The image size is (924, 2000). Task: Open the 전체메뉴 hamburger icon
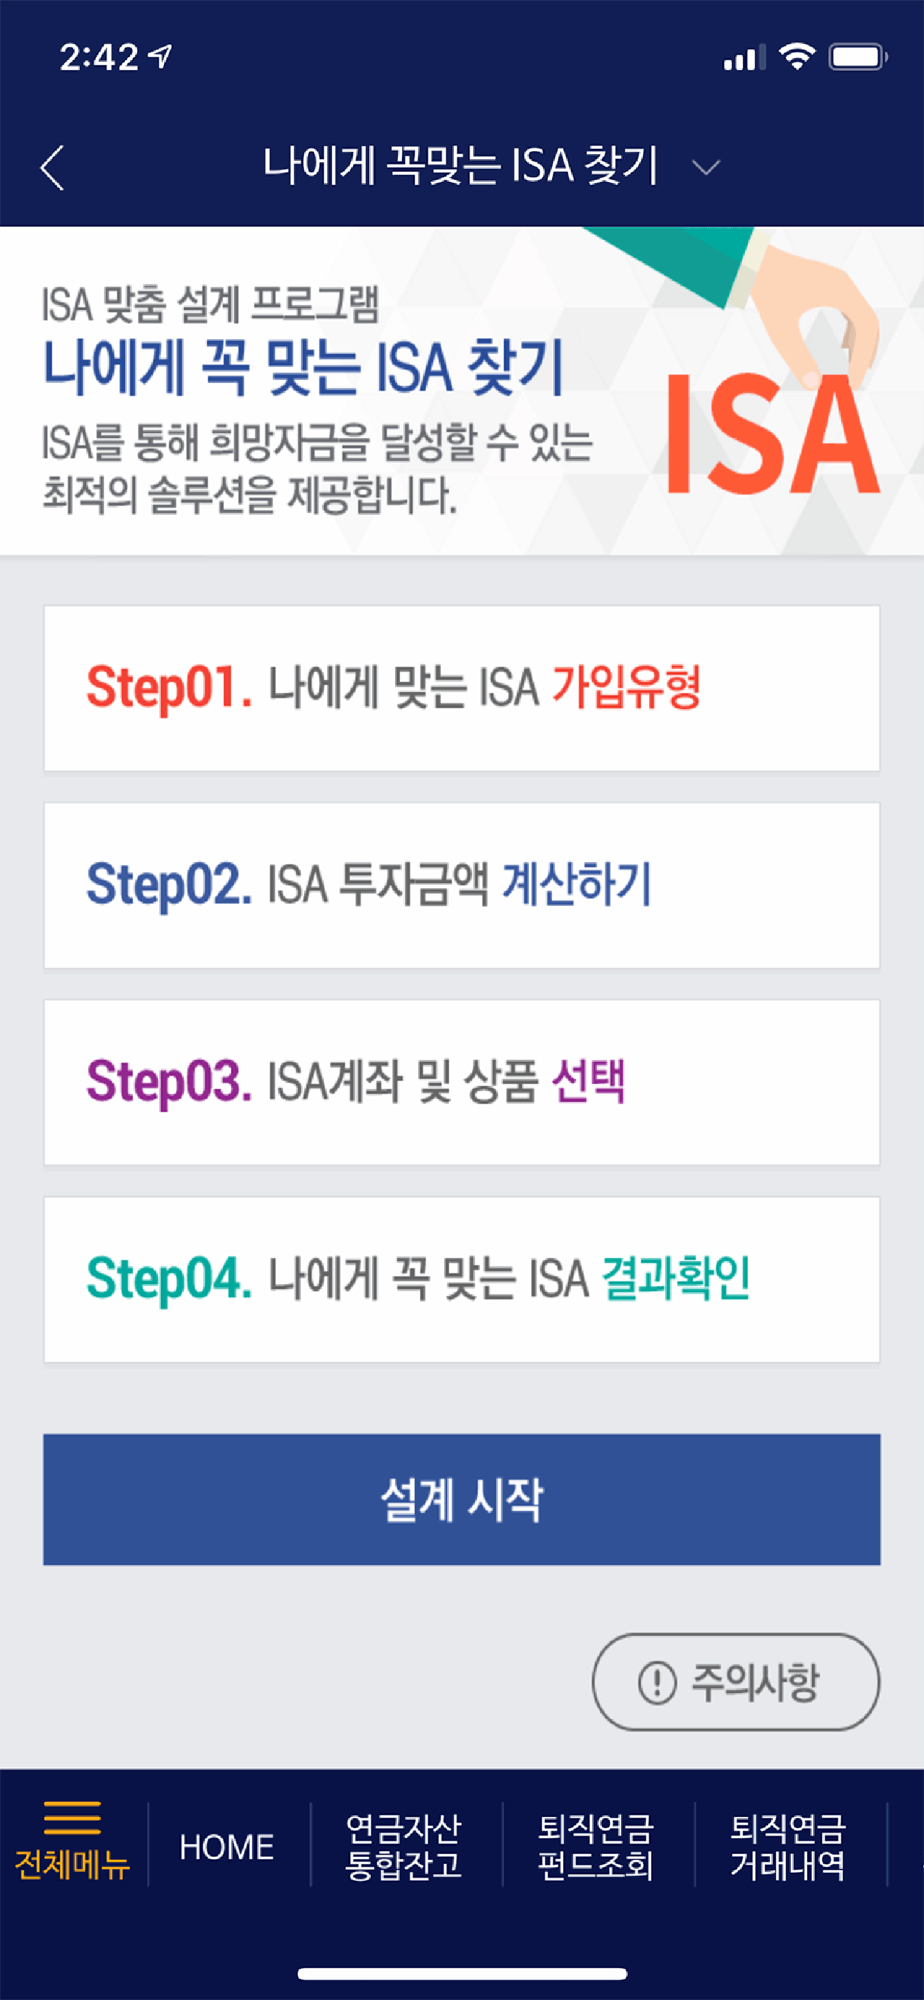pyautogui.click(x=72, y=1817)
